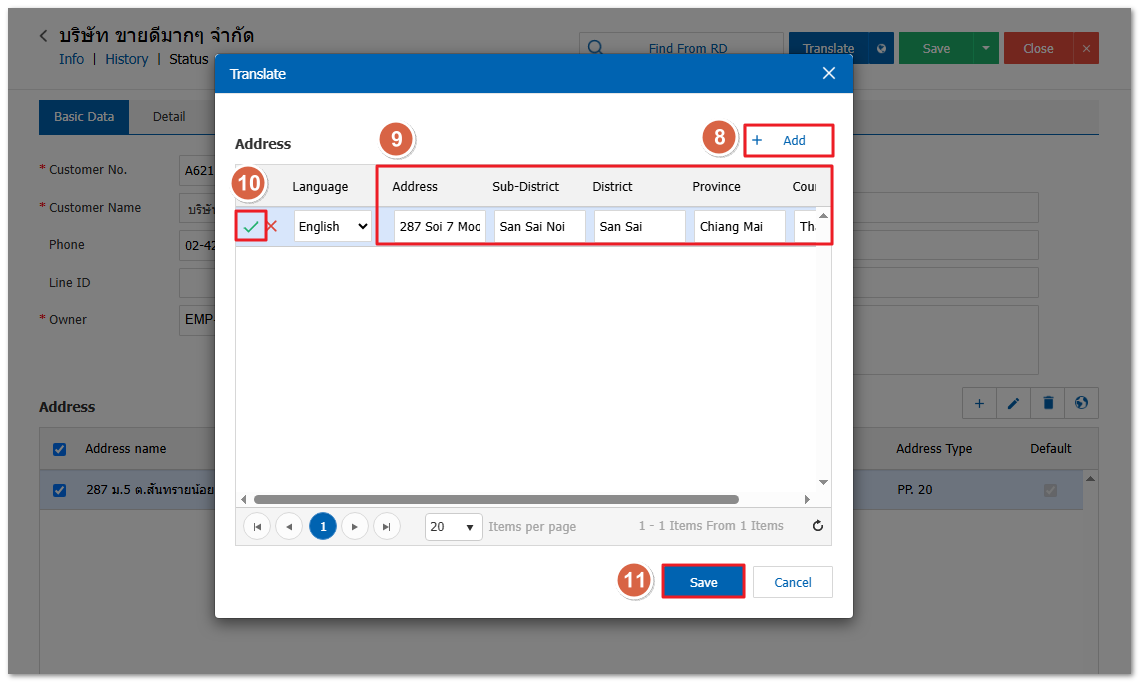Screen dimensions: 1139x682
Task: Confirm row with green checkmark icon
Action: pos(251,227)
